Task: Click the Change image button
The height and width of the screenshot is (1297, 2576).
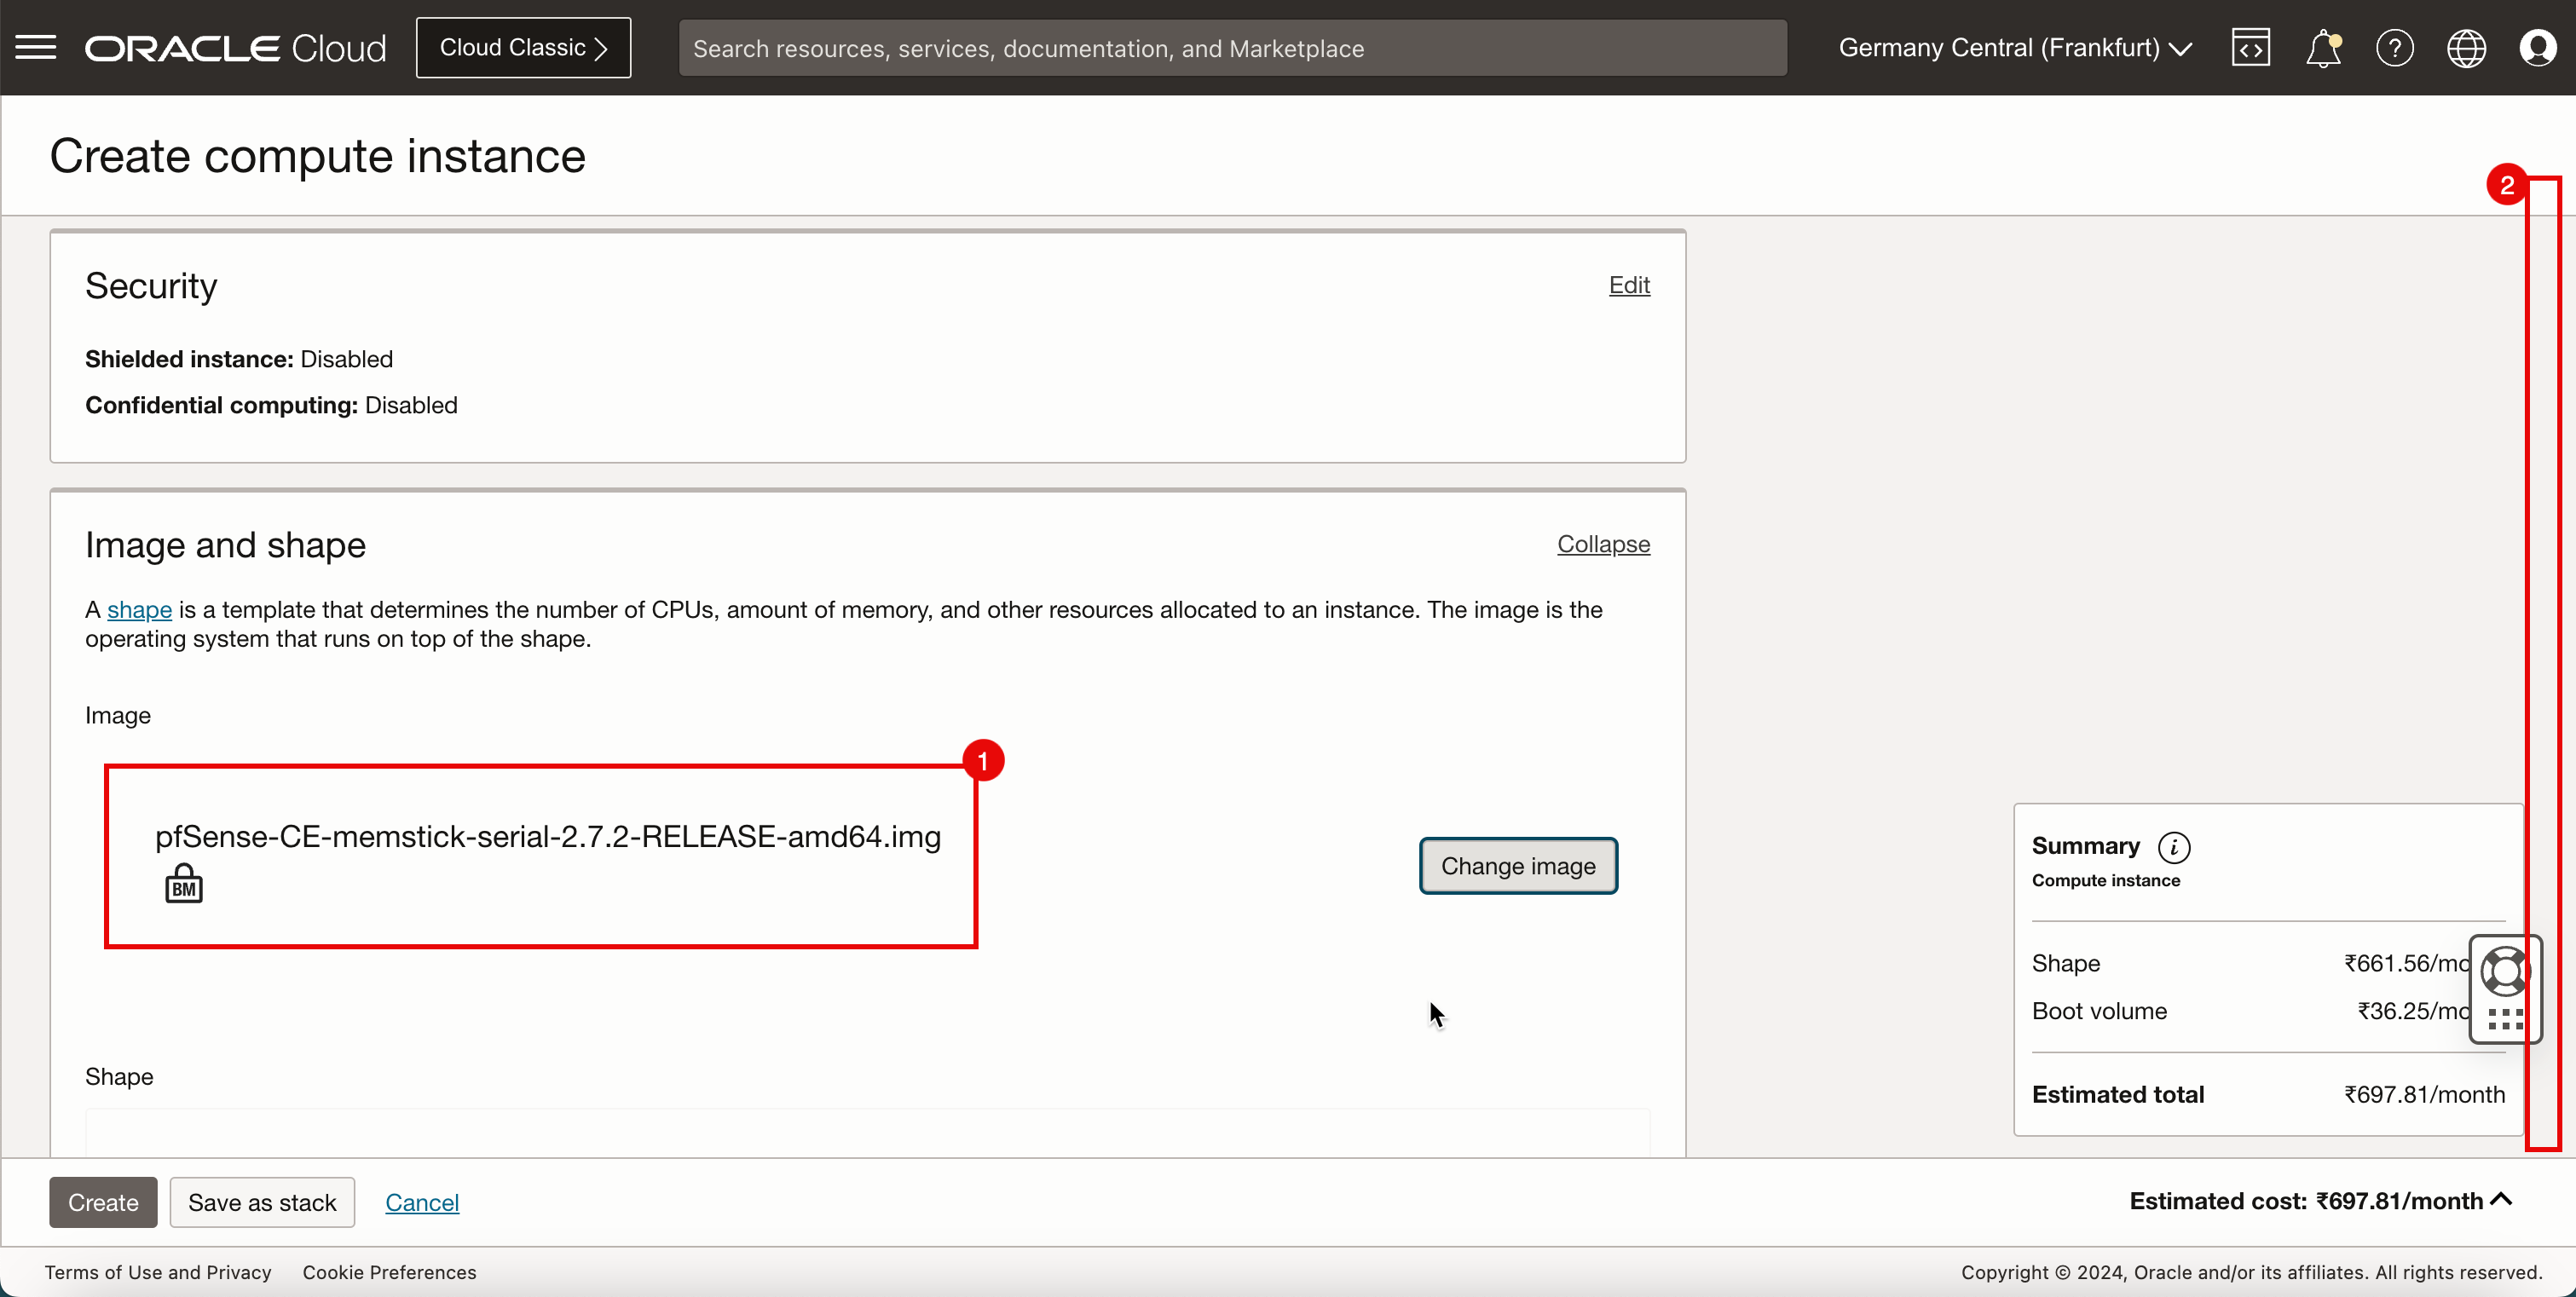Action: coord(1517,865)
